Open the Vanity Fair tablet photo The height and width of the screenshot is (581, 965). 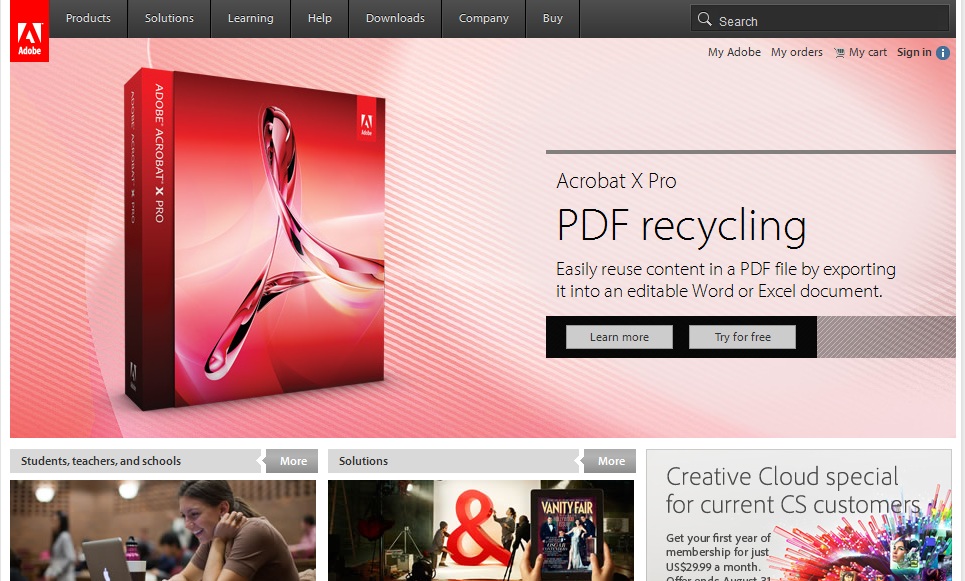pyautogui.click(x=481, y=531)
